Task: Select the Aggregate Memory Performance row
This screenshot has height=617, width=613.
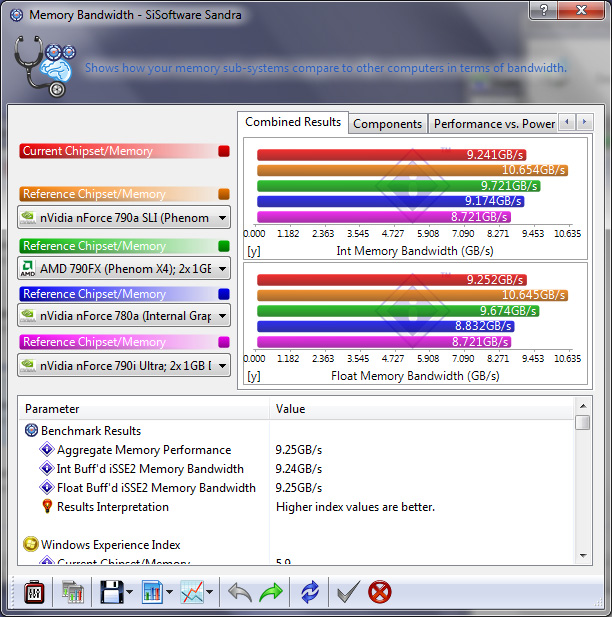Action: coord(296,450)
